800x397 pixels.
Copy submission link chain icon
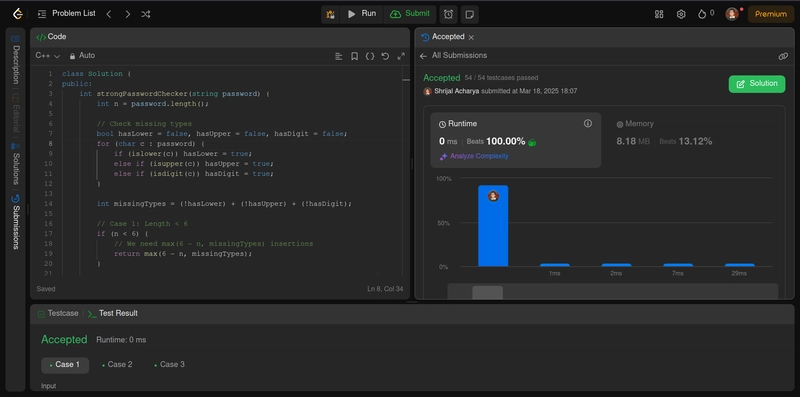783,56
